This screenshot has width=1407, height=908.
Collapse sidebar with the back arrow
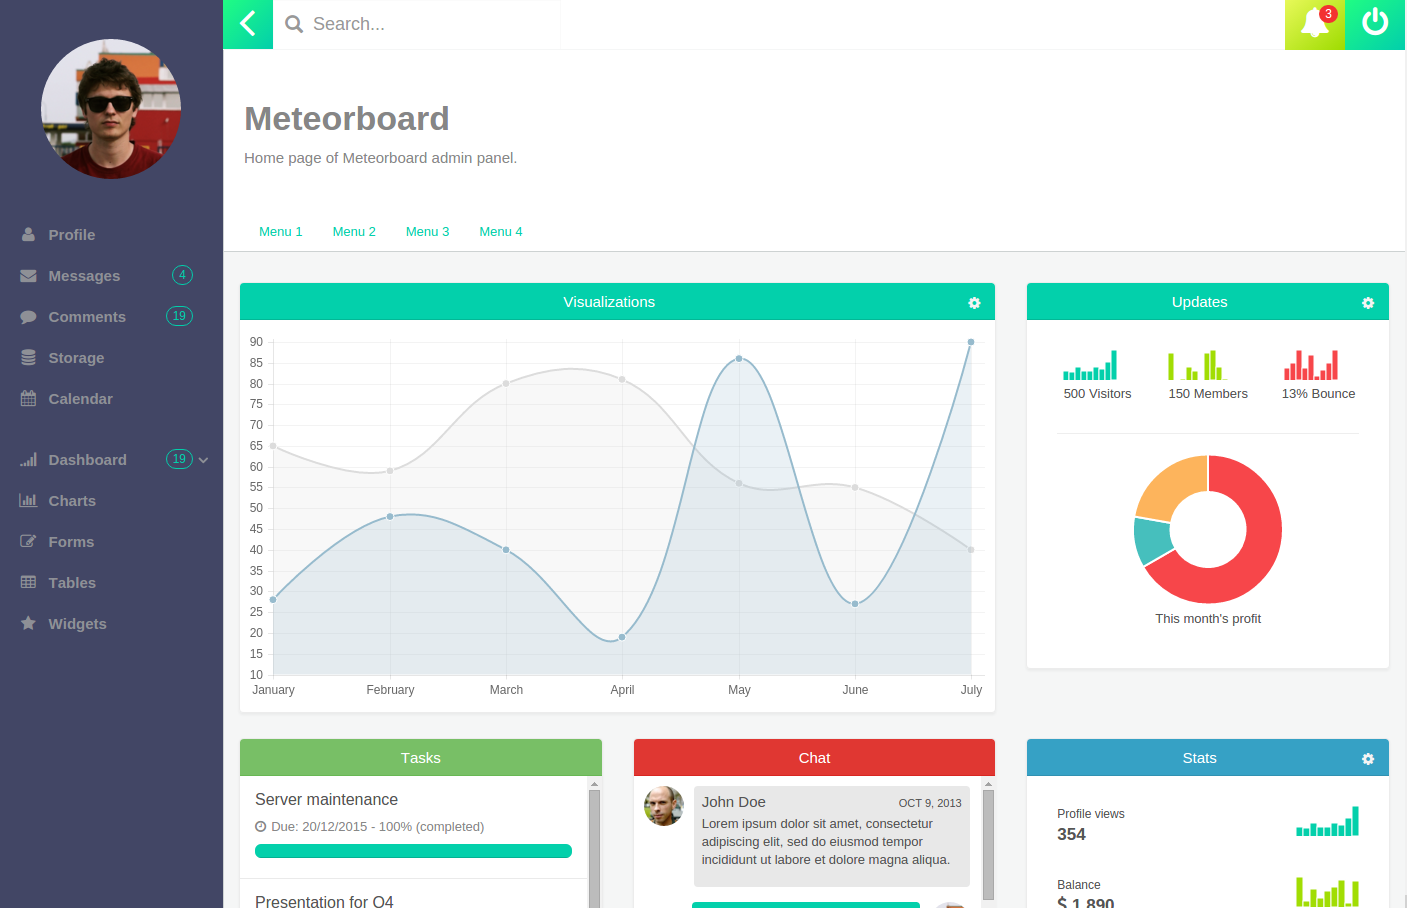(248, 24)
